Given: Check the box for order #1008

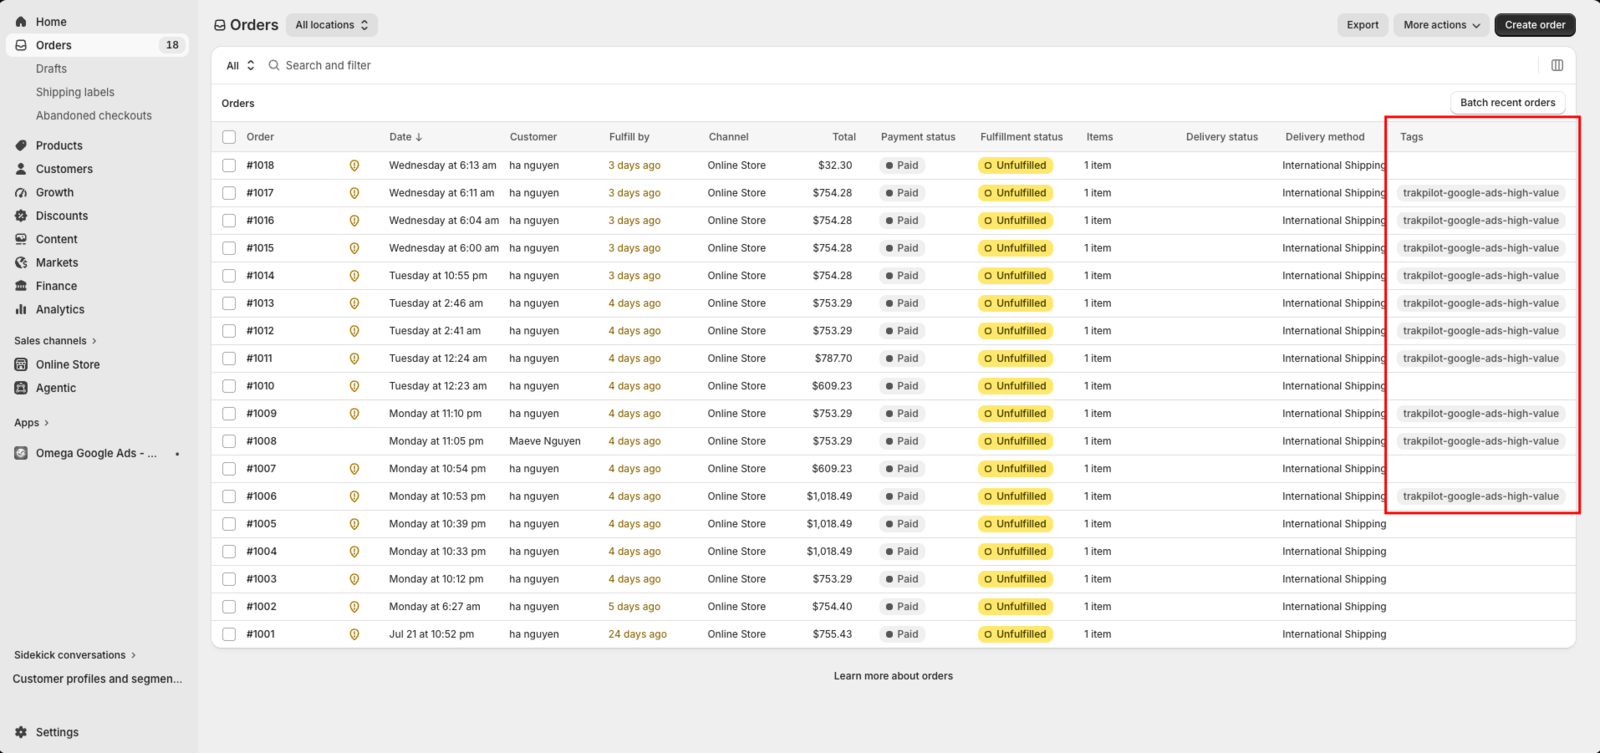Looking at the screenshot, I should (229, 441).
